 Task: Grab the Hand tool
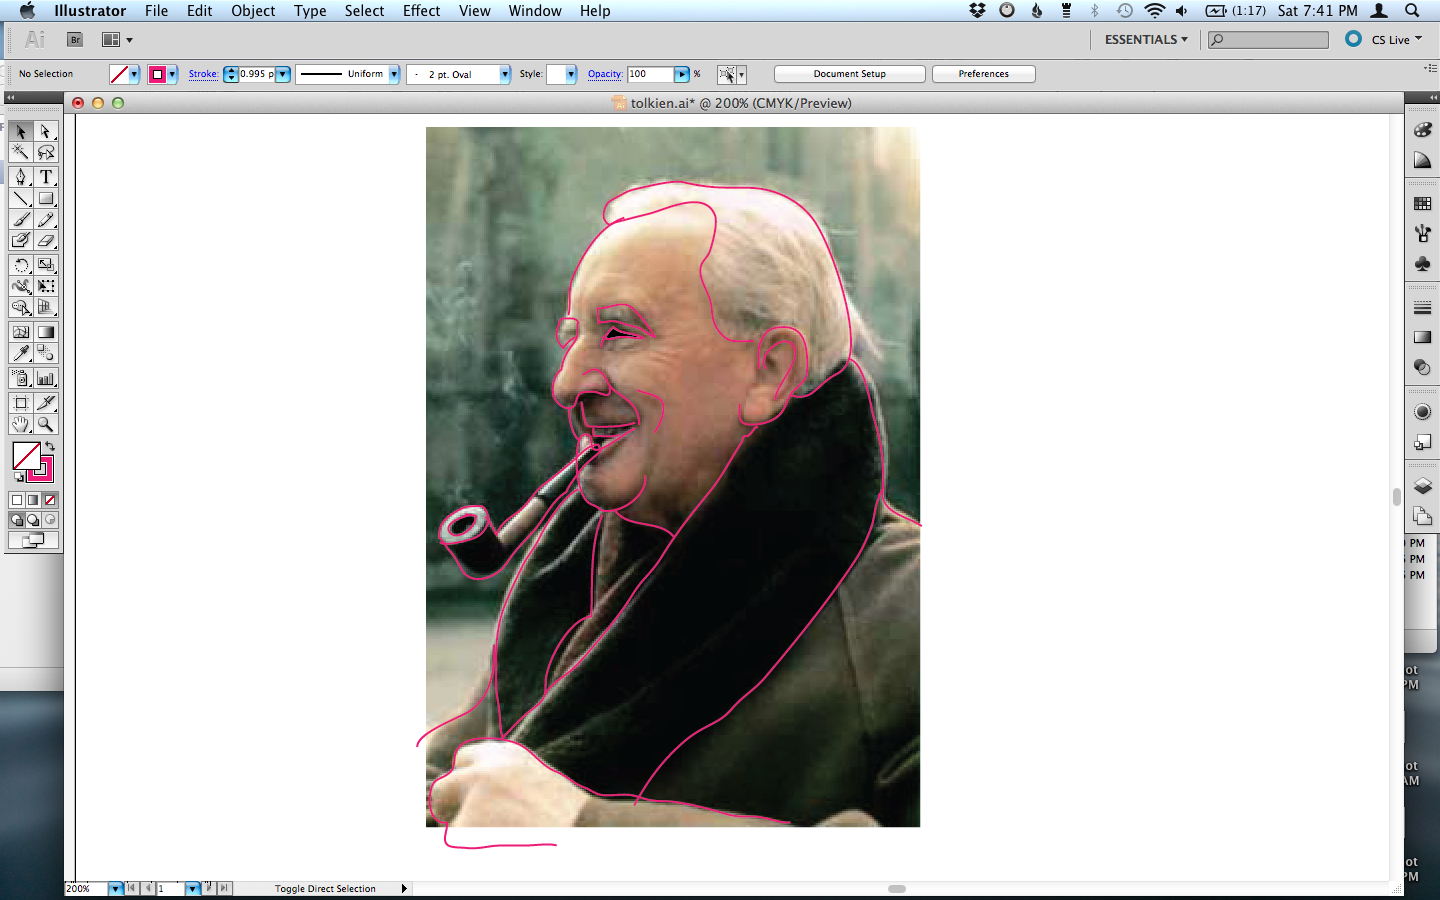[x=22, y=424]
